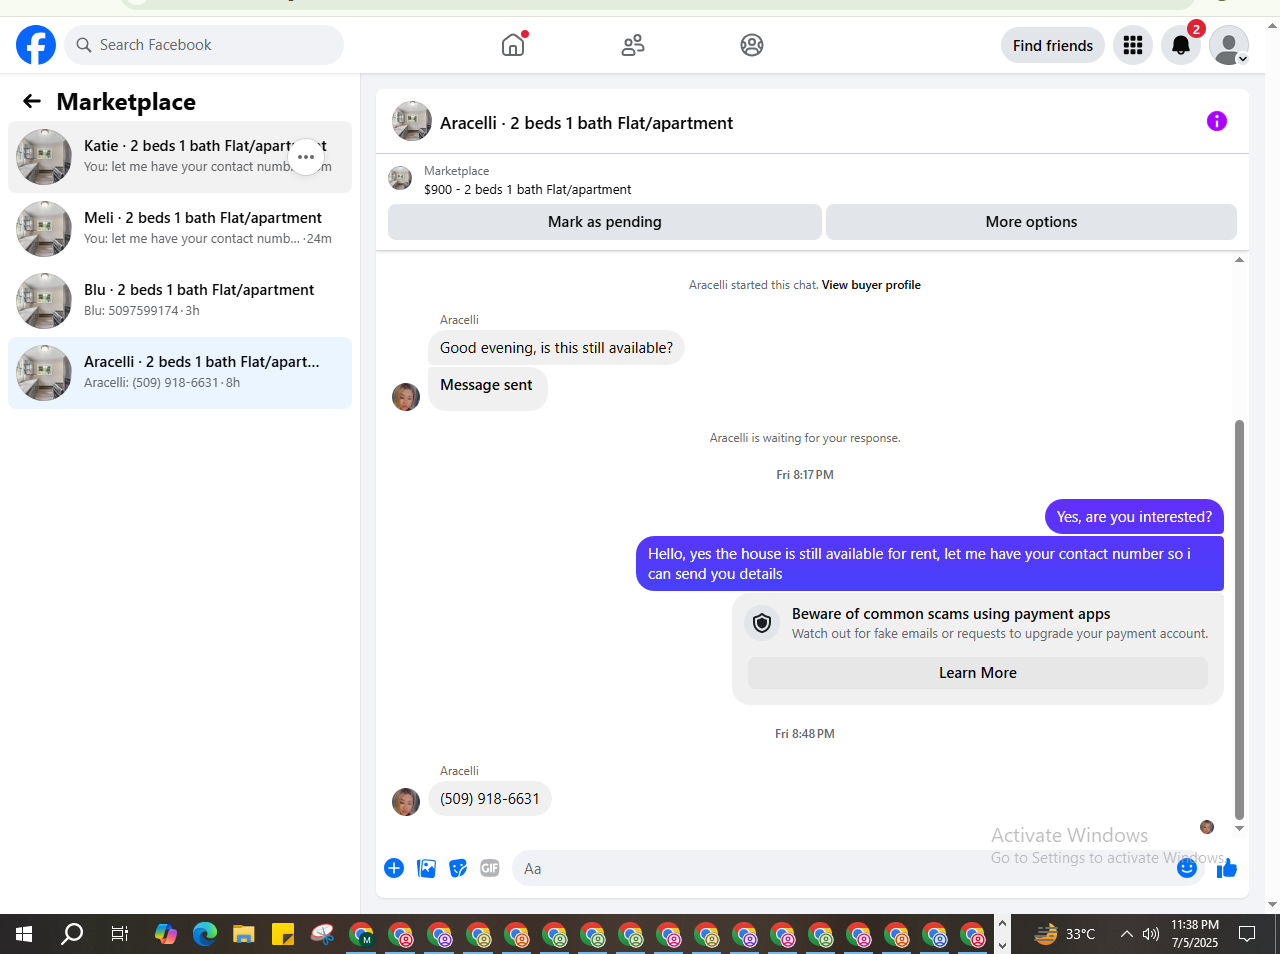Viewport: 1280px width, 954px height.
Task: Select Aracelli's conversation in the list
Action: tap(180, 373)
